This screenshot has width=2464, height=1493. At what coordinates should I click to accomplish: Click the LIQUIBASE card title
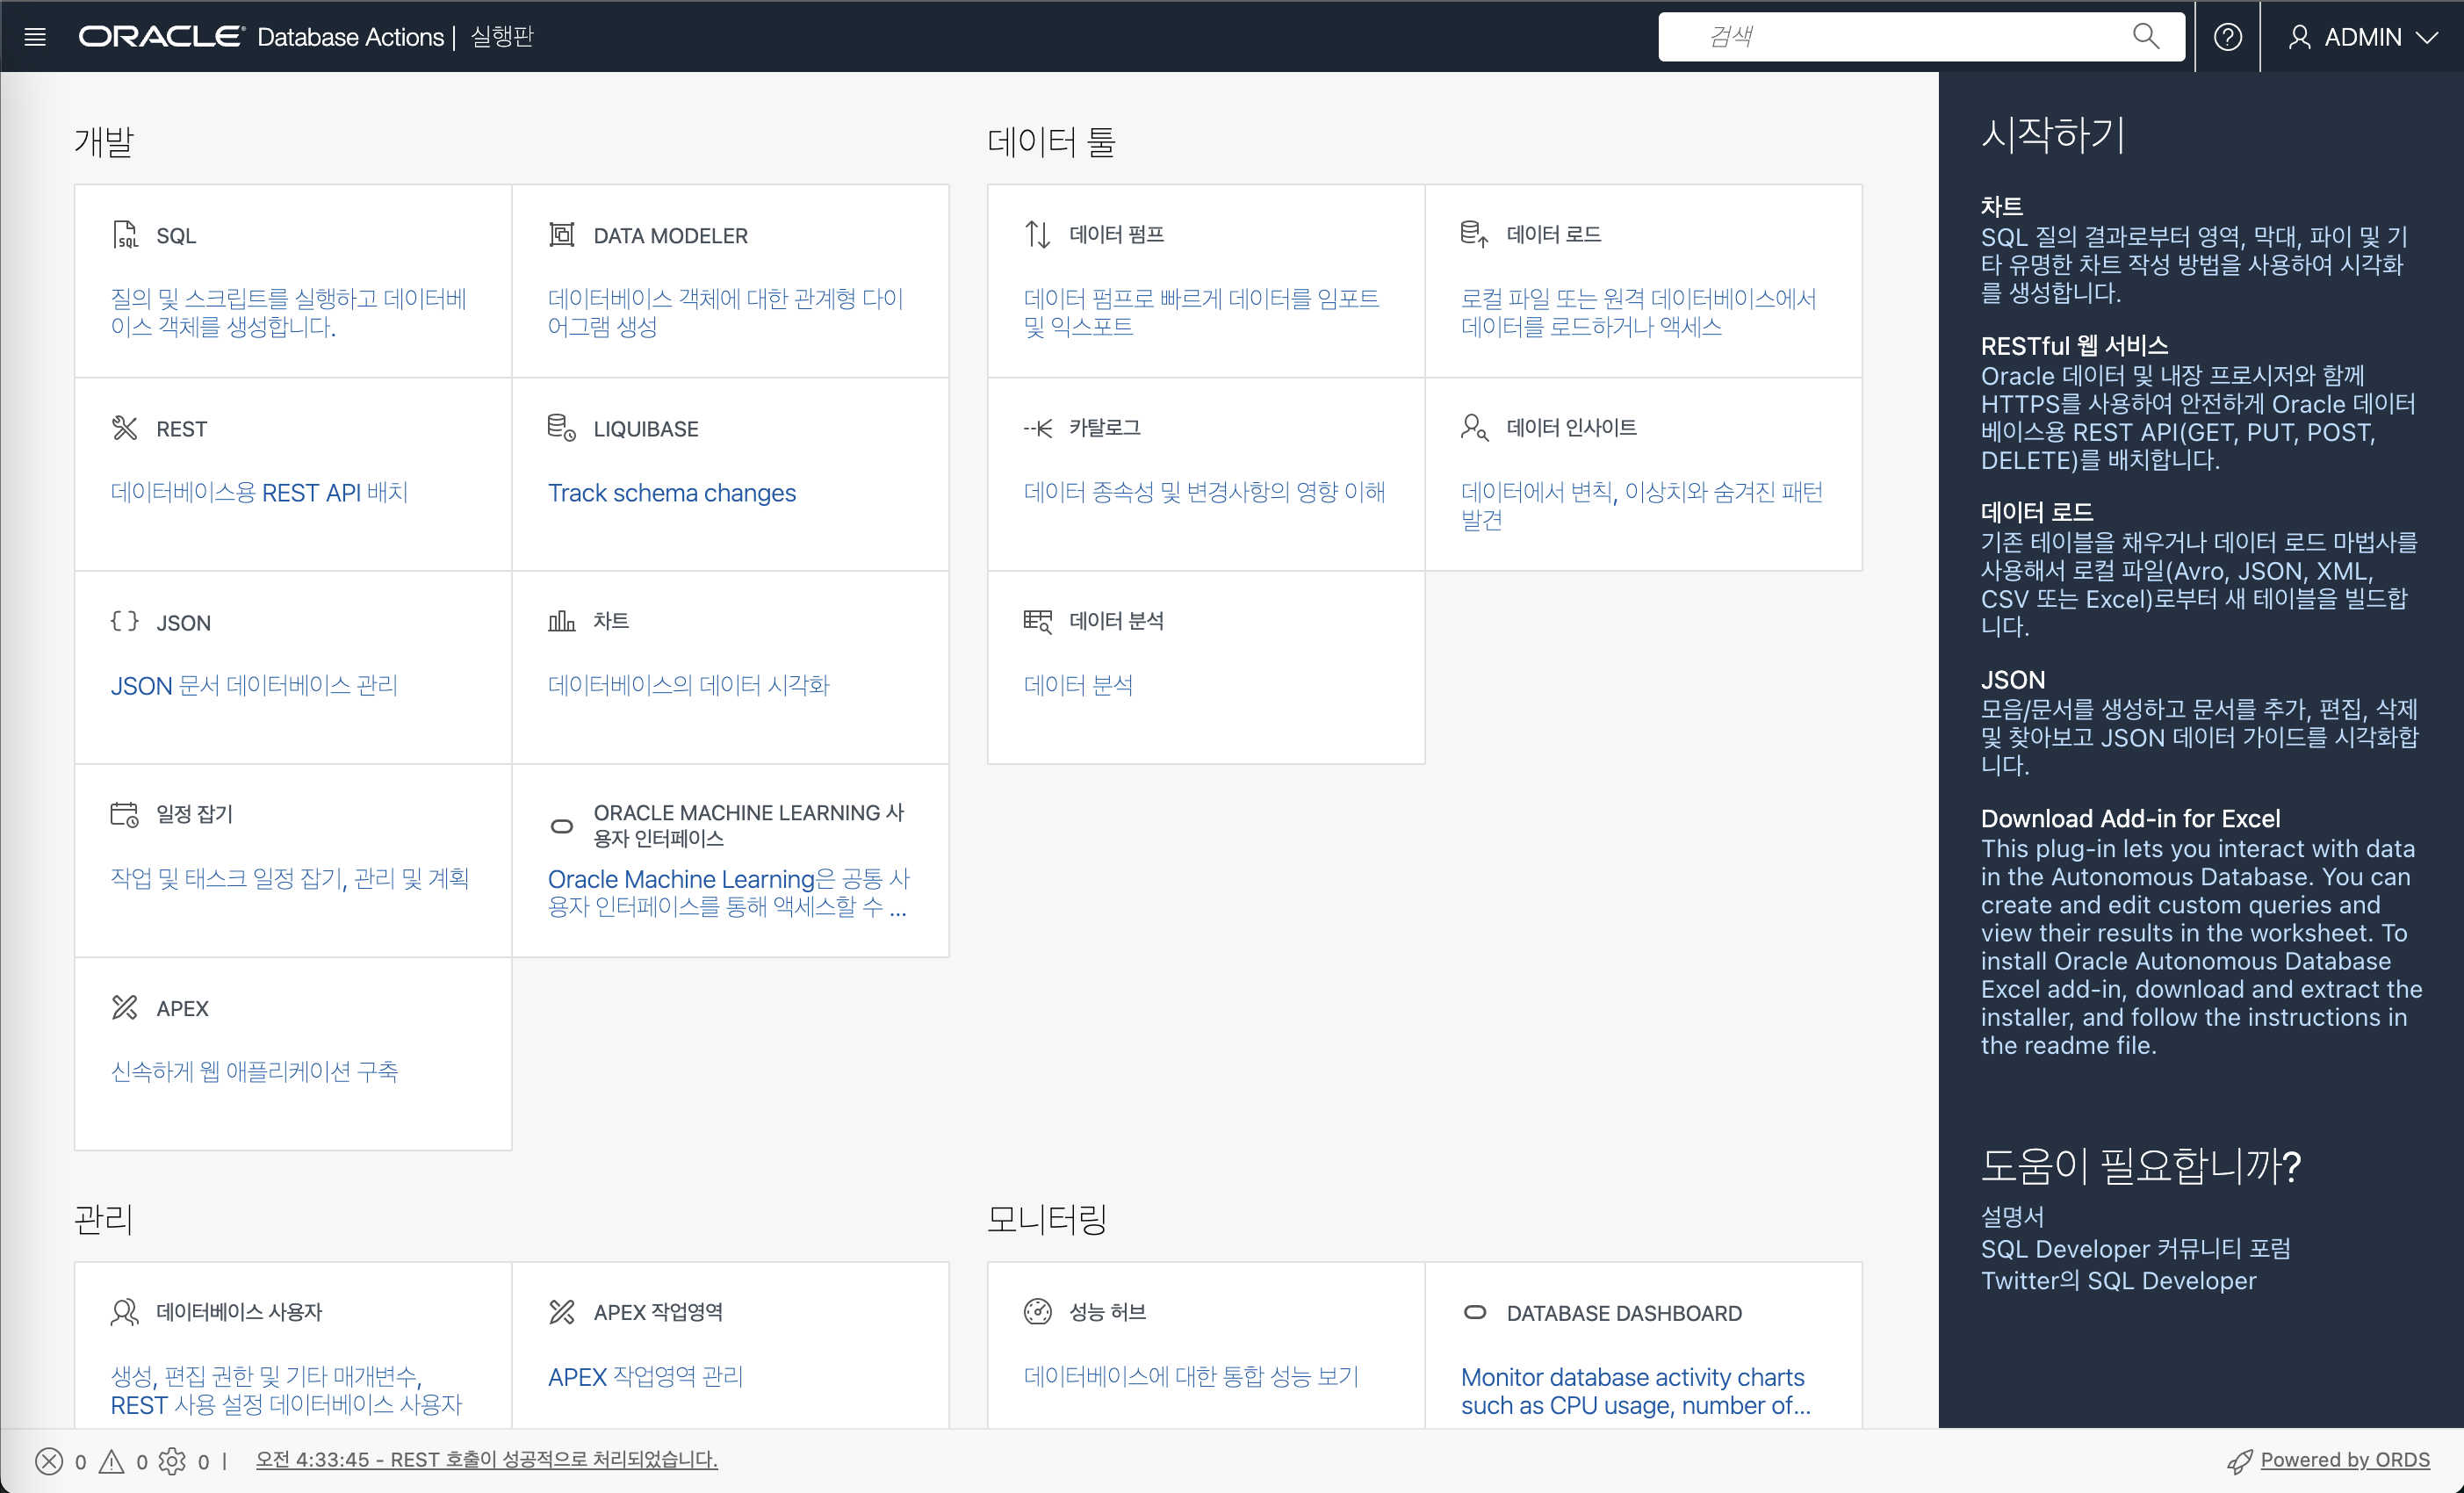[646, 428]
